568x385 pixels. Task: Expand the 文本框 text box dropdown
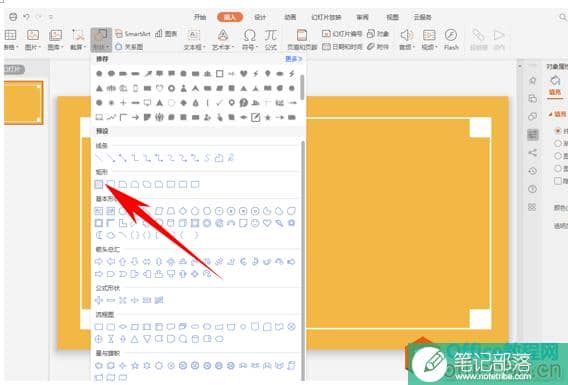tap(194, 39)
